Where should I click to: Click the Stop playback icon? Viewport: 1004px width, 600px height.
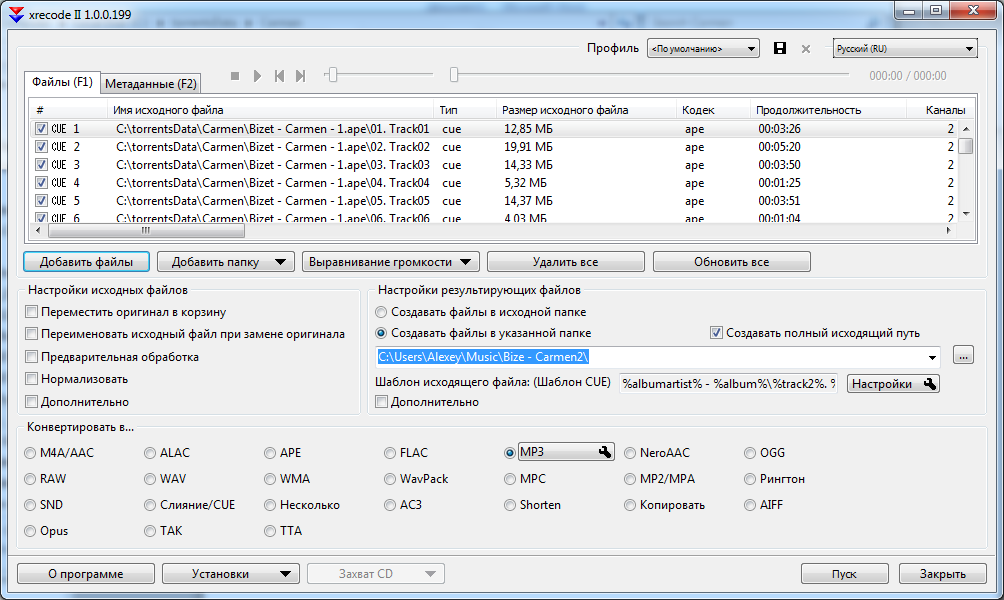coord(235,76)
